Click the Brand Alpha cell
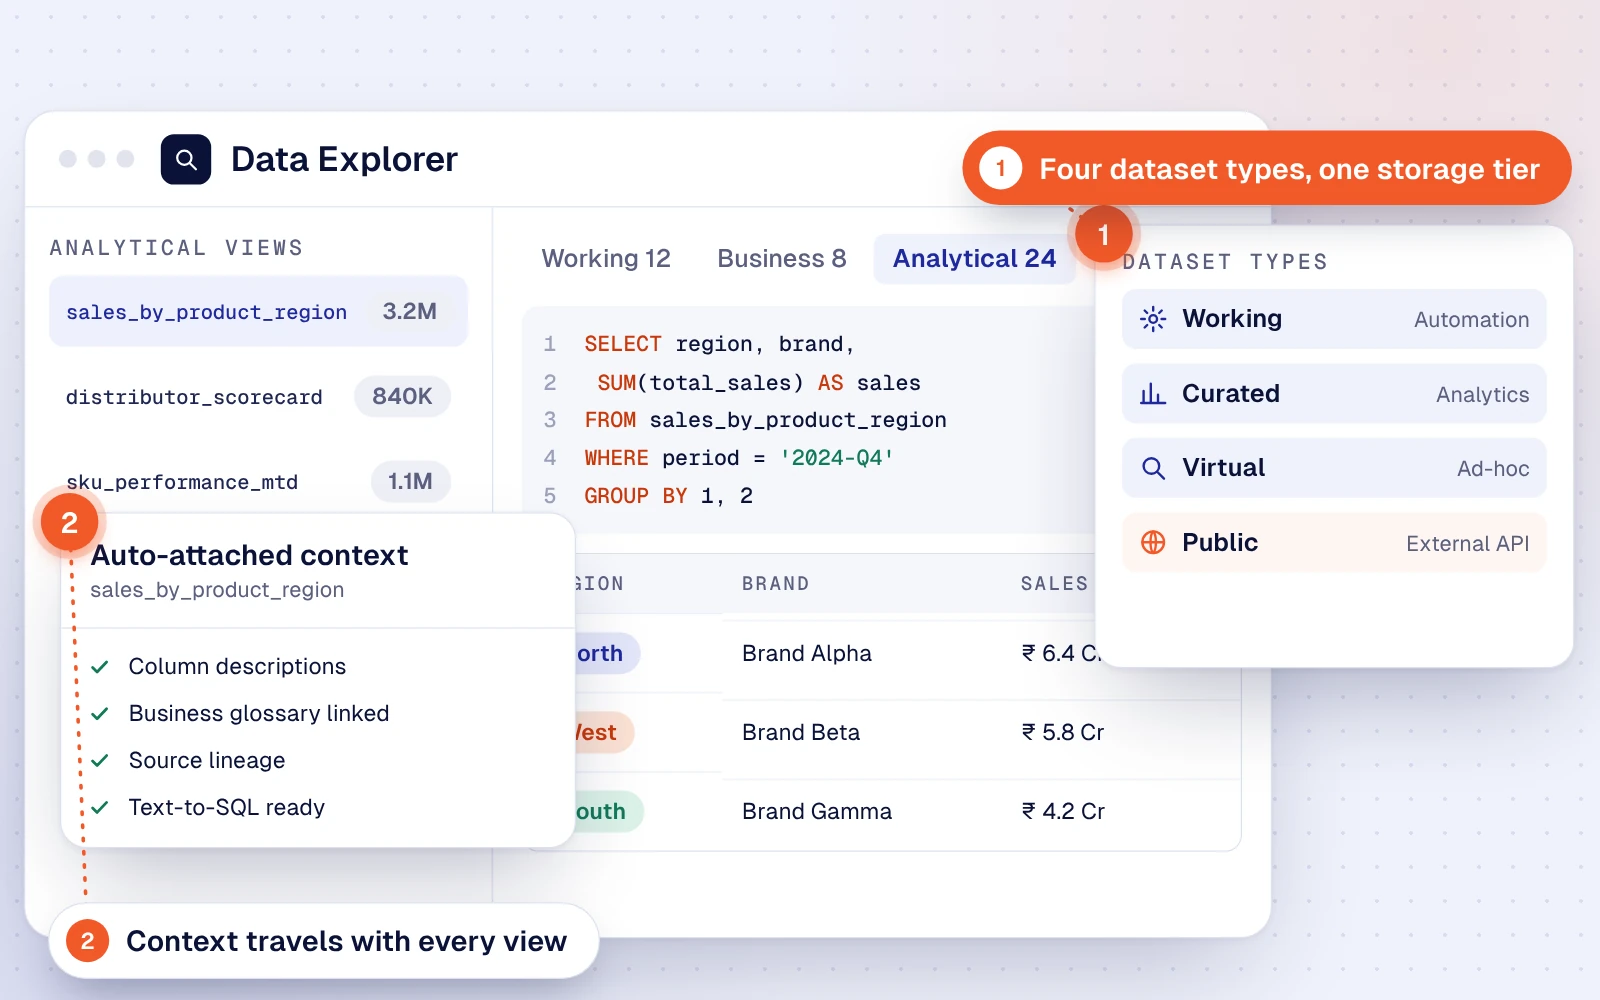Screen dimensions: 1600x1000 (x=807, y=654)
